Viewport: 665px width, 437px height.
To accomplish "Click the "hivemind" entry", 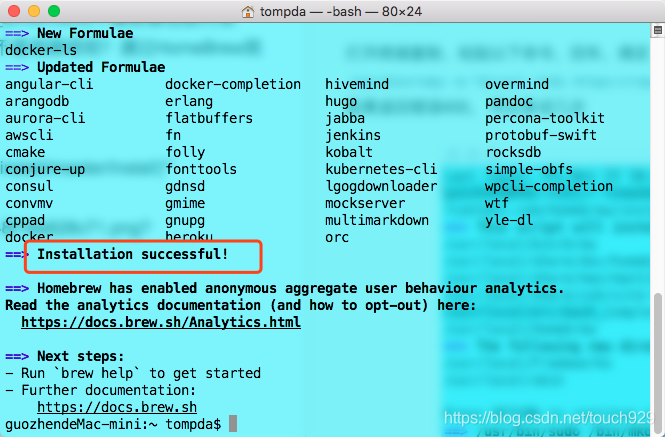I will (357, 84).
